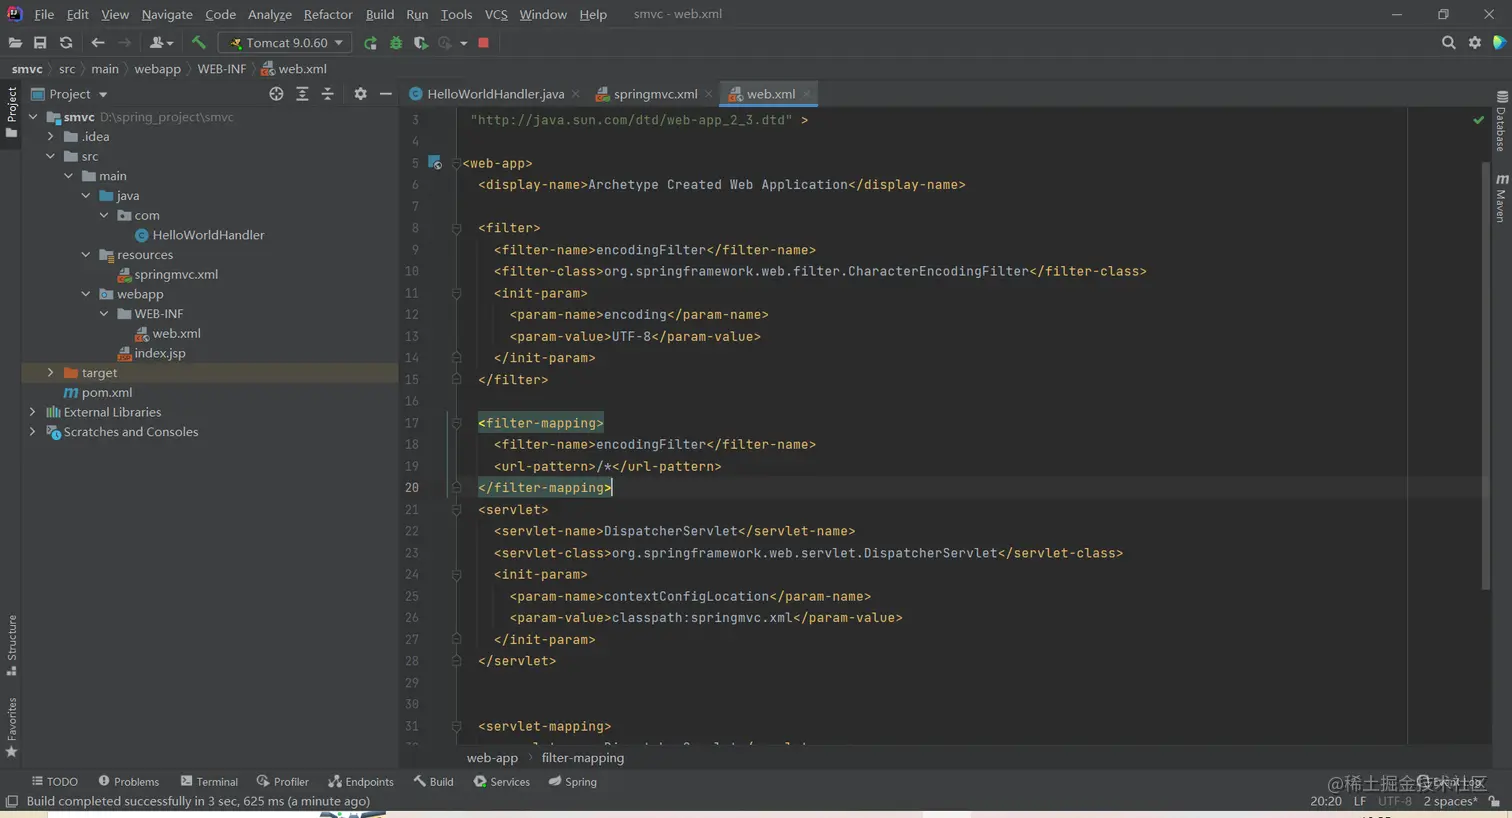Click the Debug bug icon in toolbar
1512x818 pixels.
coord(396,43)
